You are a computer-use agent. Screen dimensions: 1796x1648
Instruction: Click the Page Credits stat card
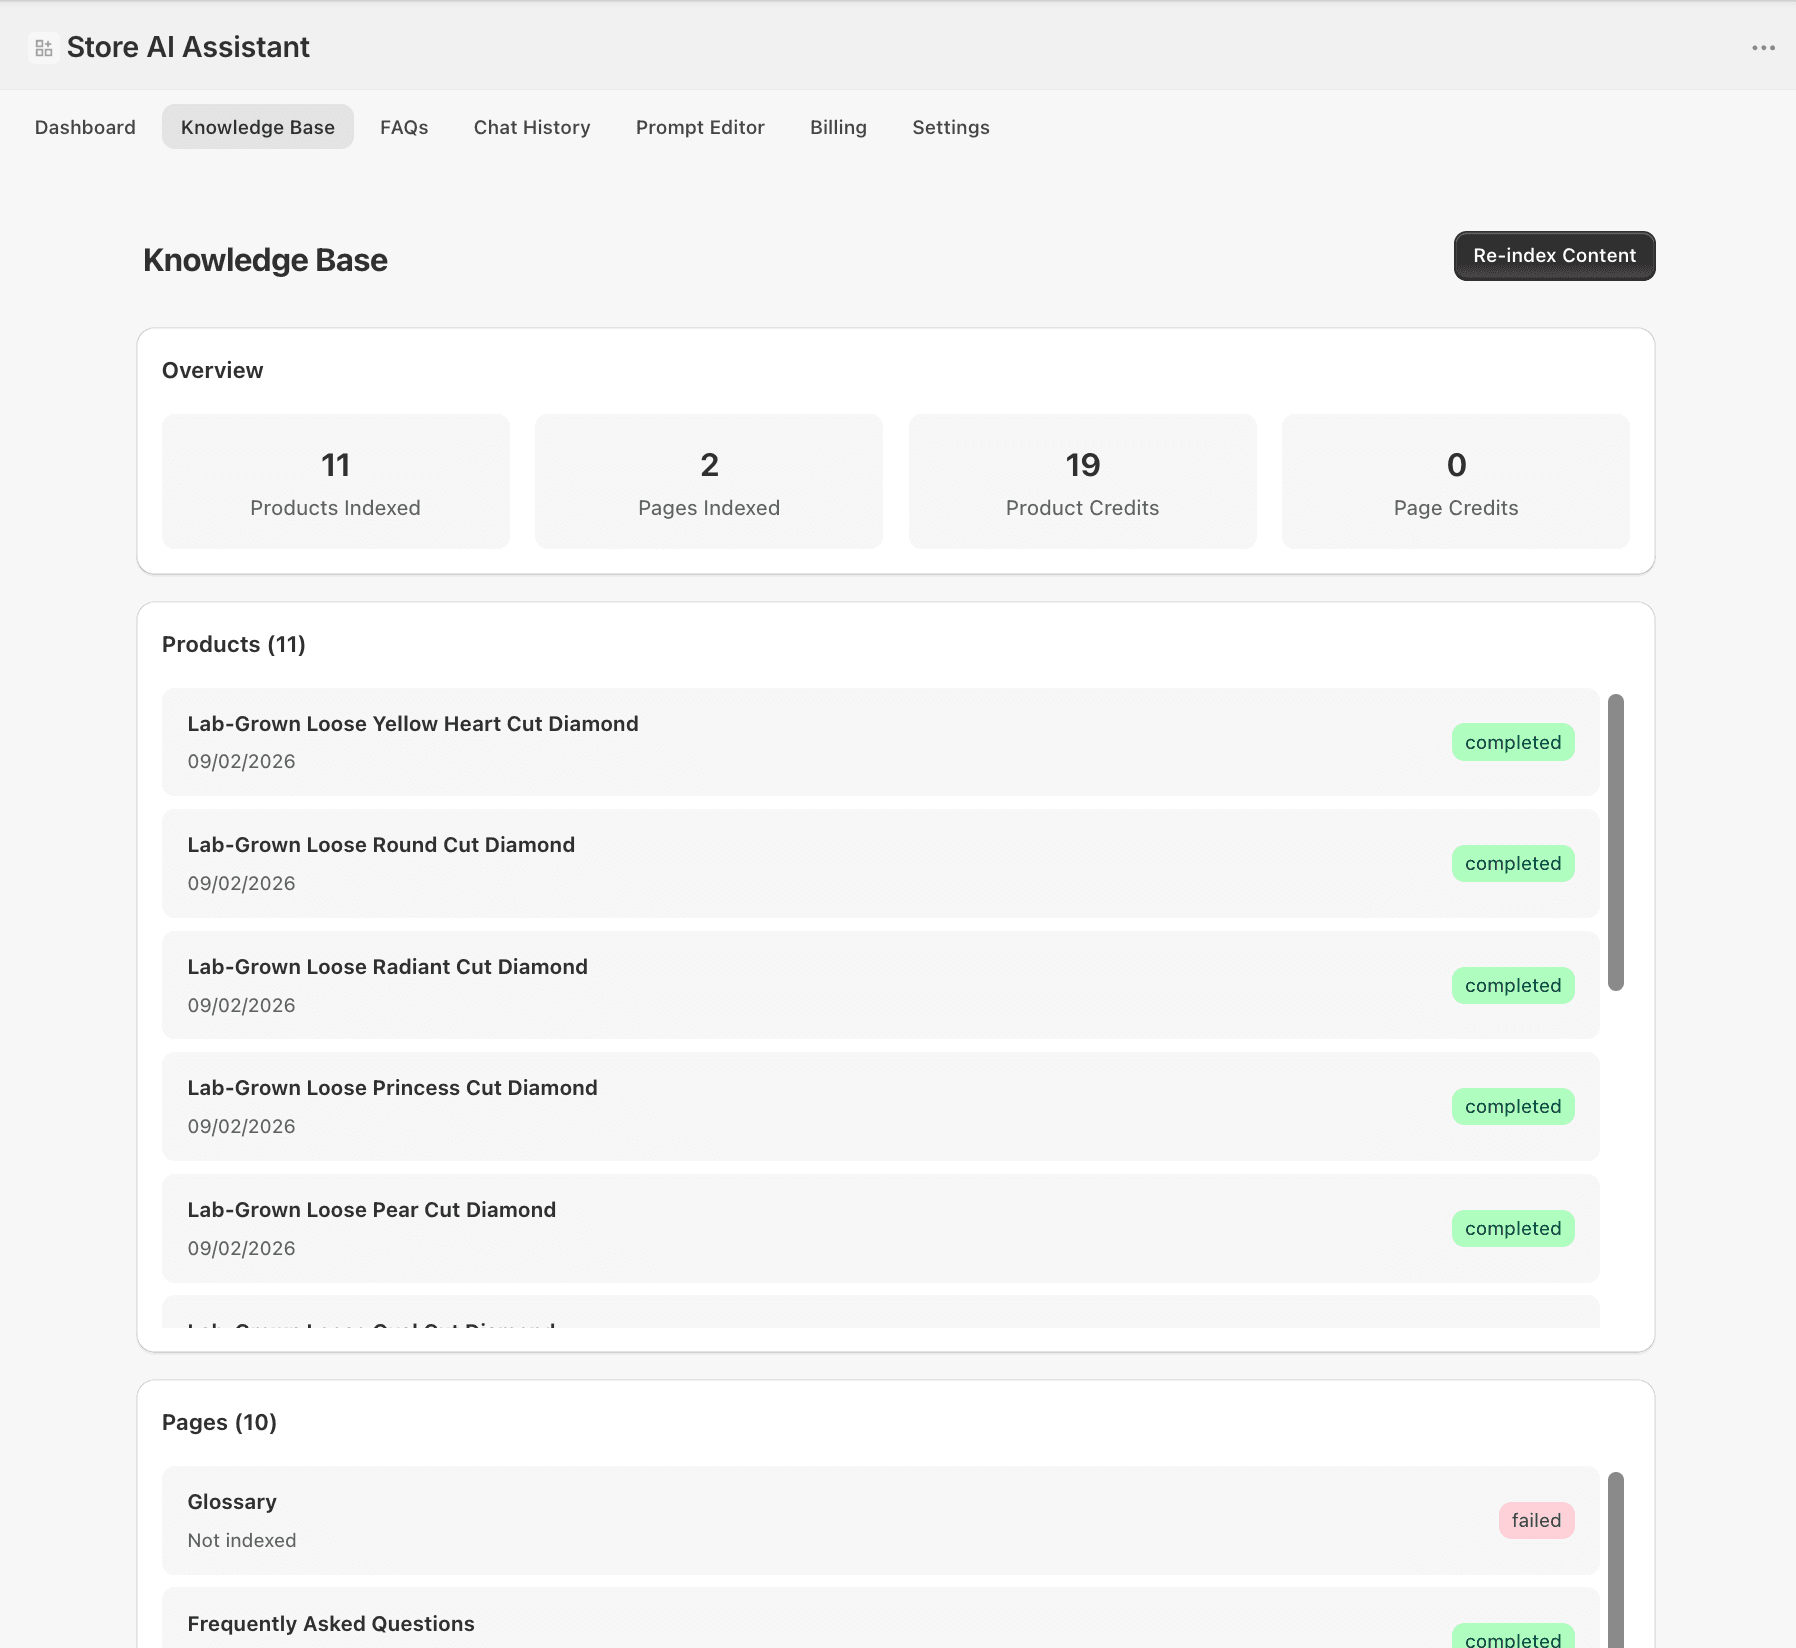coord(1455,481)
